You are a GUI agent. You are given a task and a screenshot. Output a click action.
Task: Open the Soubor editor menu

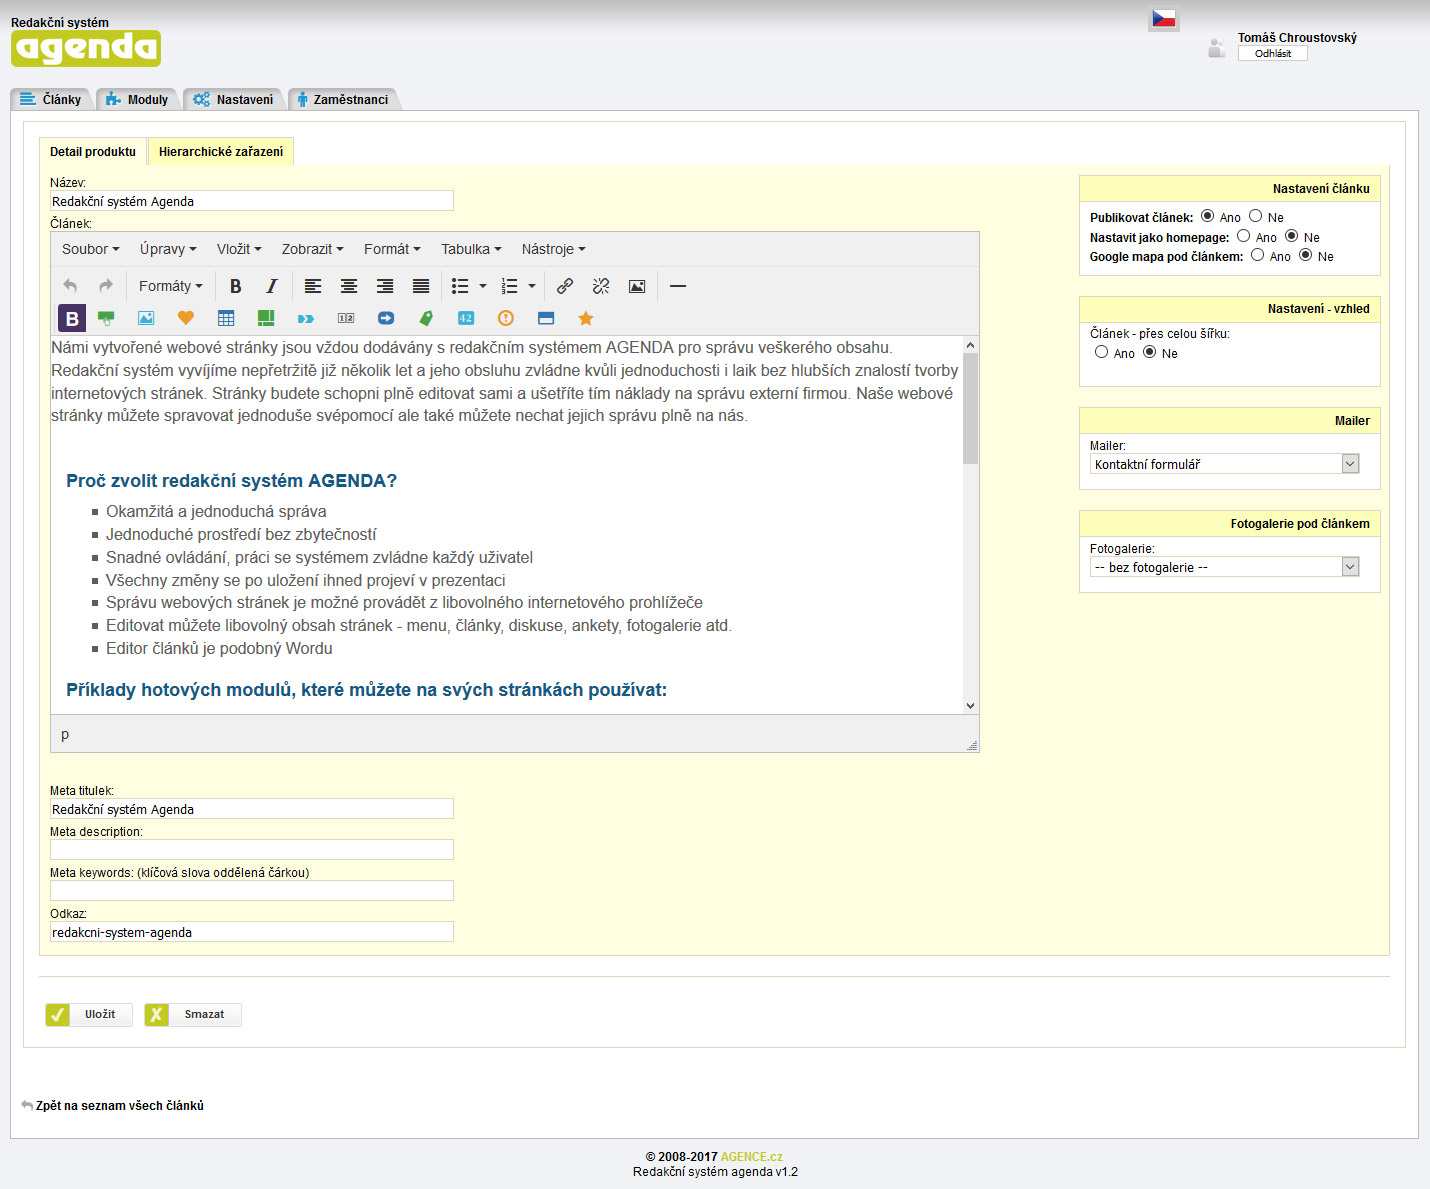point(91,249)
